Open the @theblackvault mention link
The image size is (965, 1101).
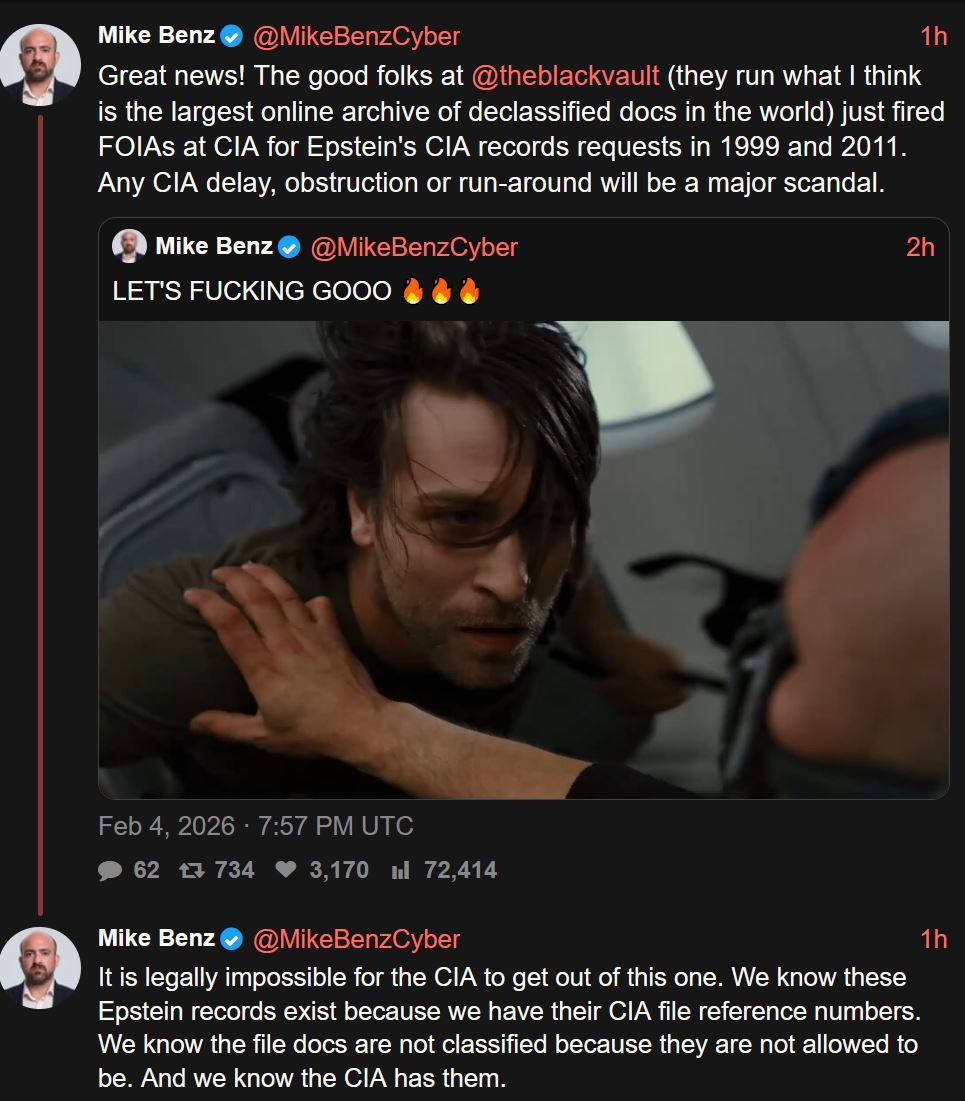tap(565, 76)
